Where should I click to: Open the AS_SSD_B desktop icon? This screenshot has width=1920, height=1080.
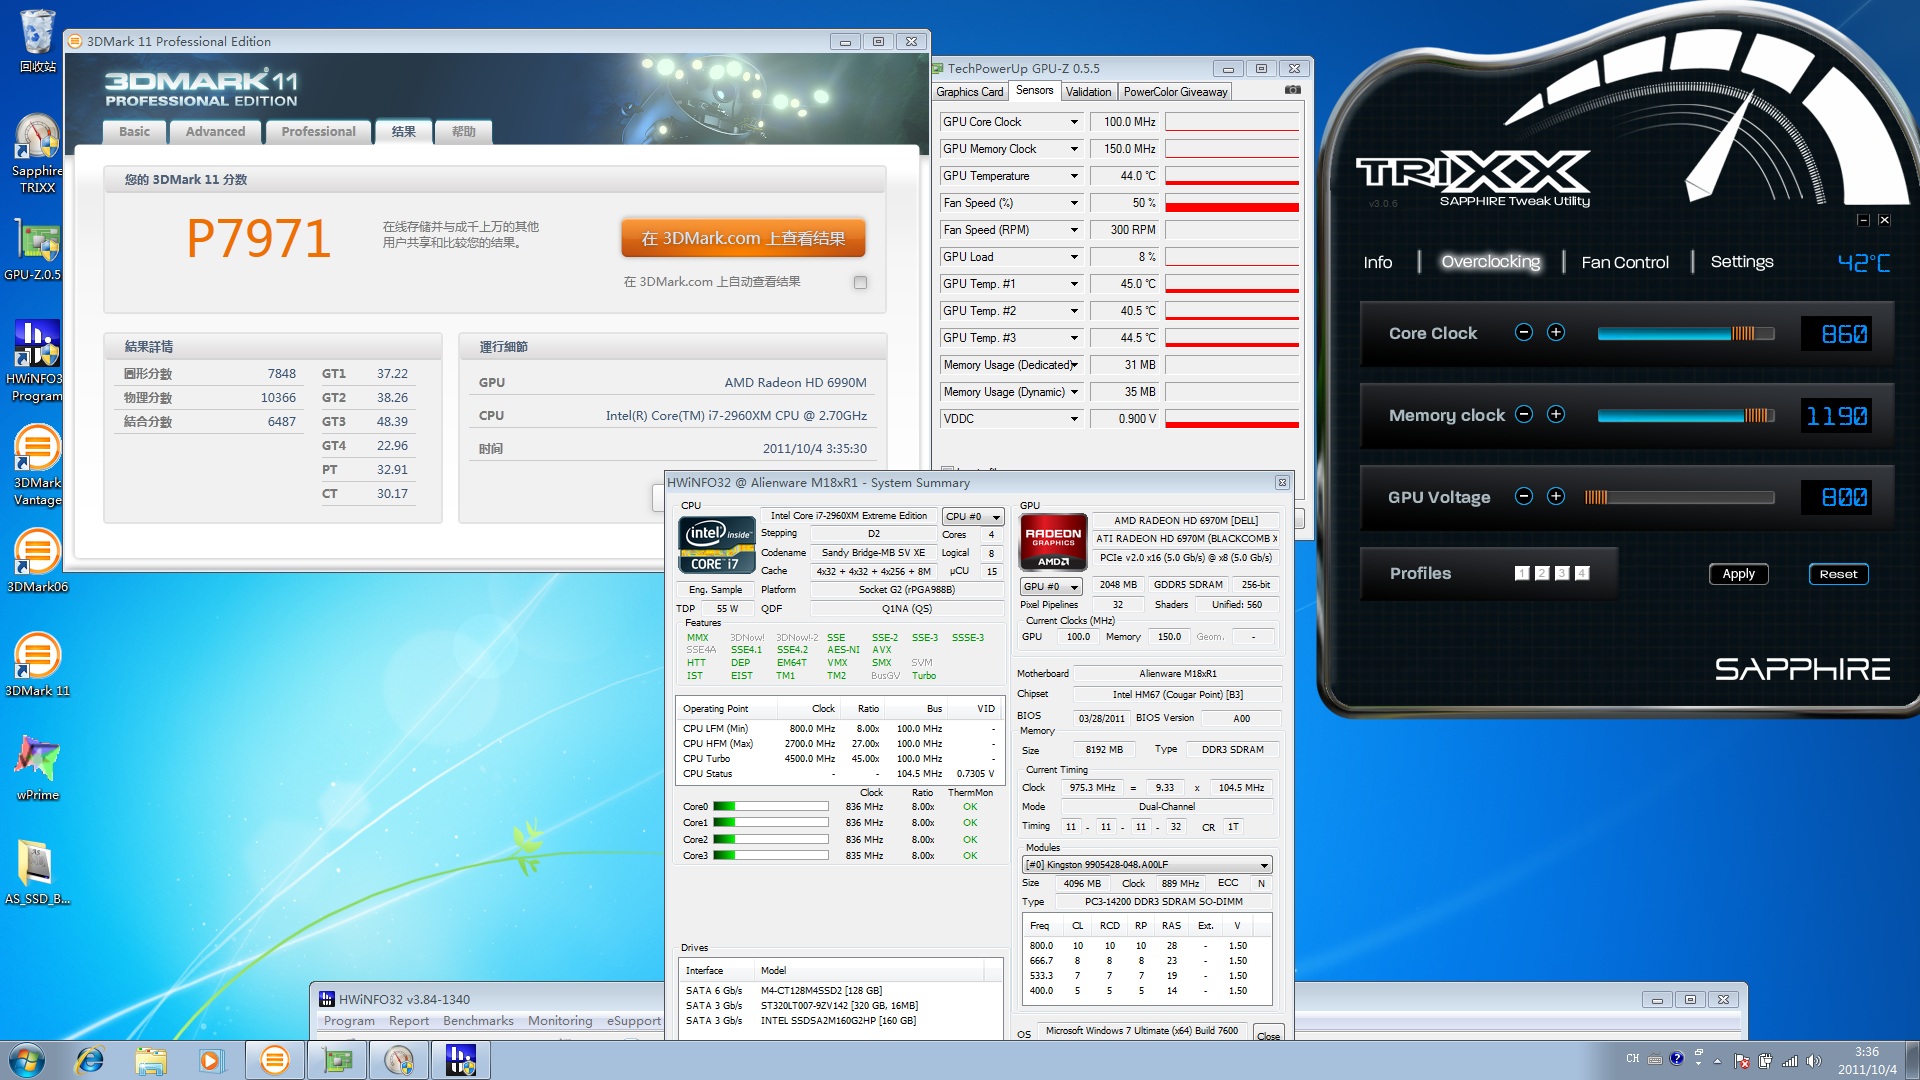pos(37,872)
